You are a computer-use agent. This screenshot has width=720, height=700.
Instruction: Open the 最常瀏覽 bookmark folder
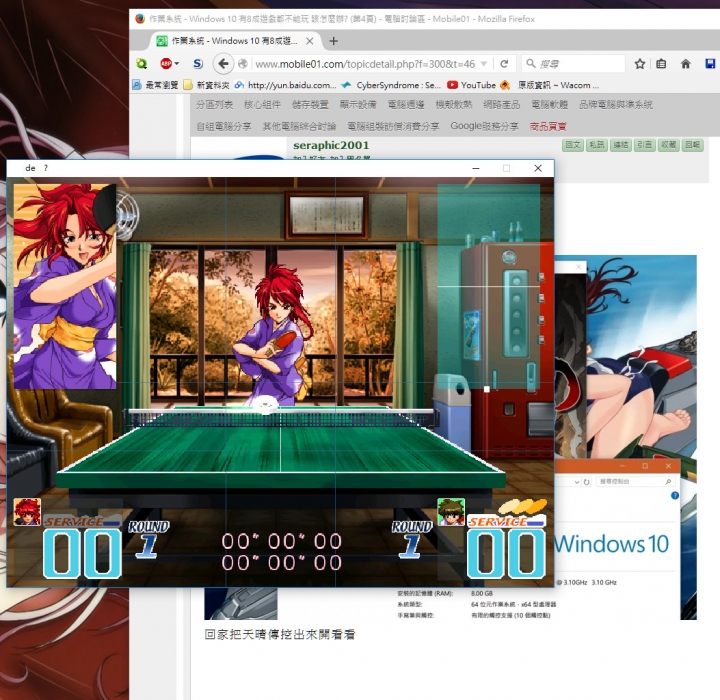[x=156, y=85]
